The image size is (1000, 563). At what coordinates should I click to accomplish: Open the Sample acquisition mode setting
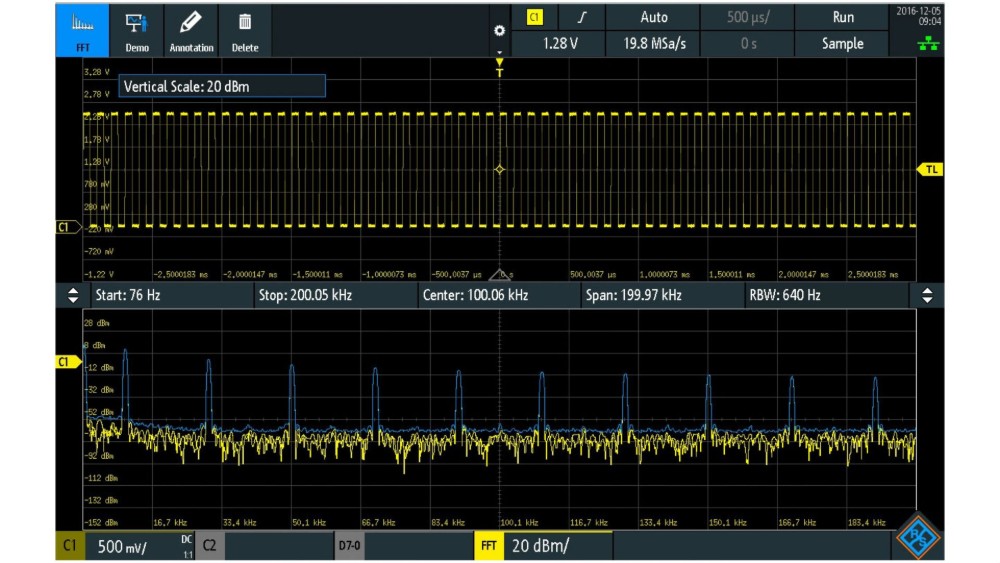[x=842, y=43]
